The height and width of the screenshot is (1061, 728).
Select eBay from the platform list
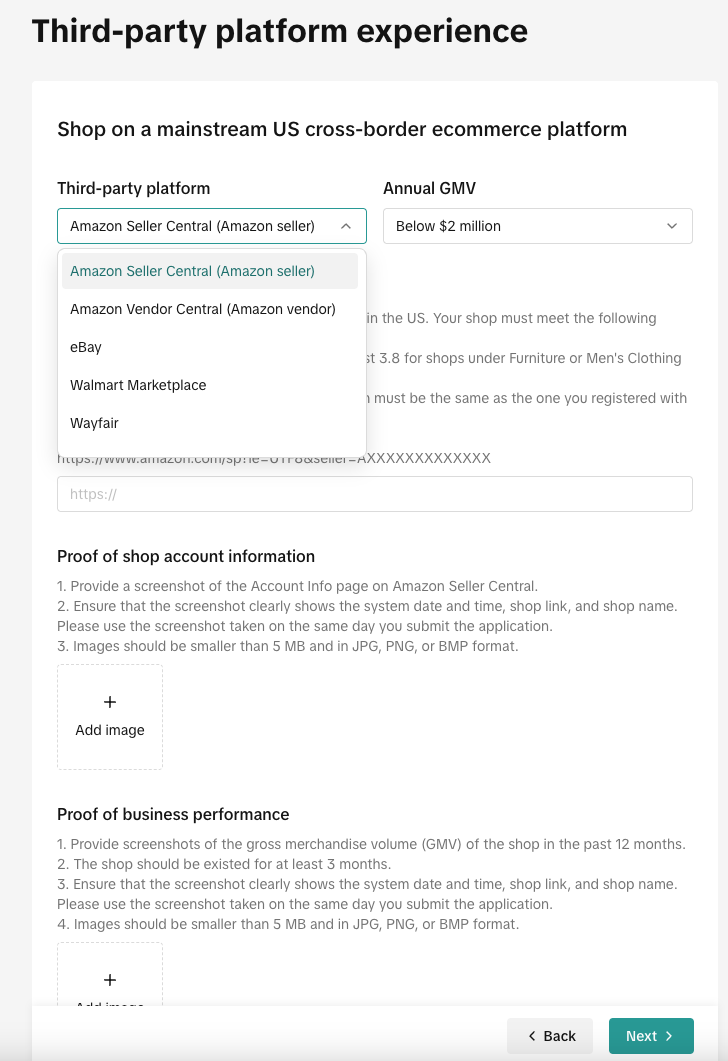coord(86,347)
